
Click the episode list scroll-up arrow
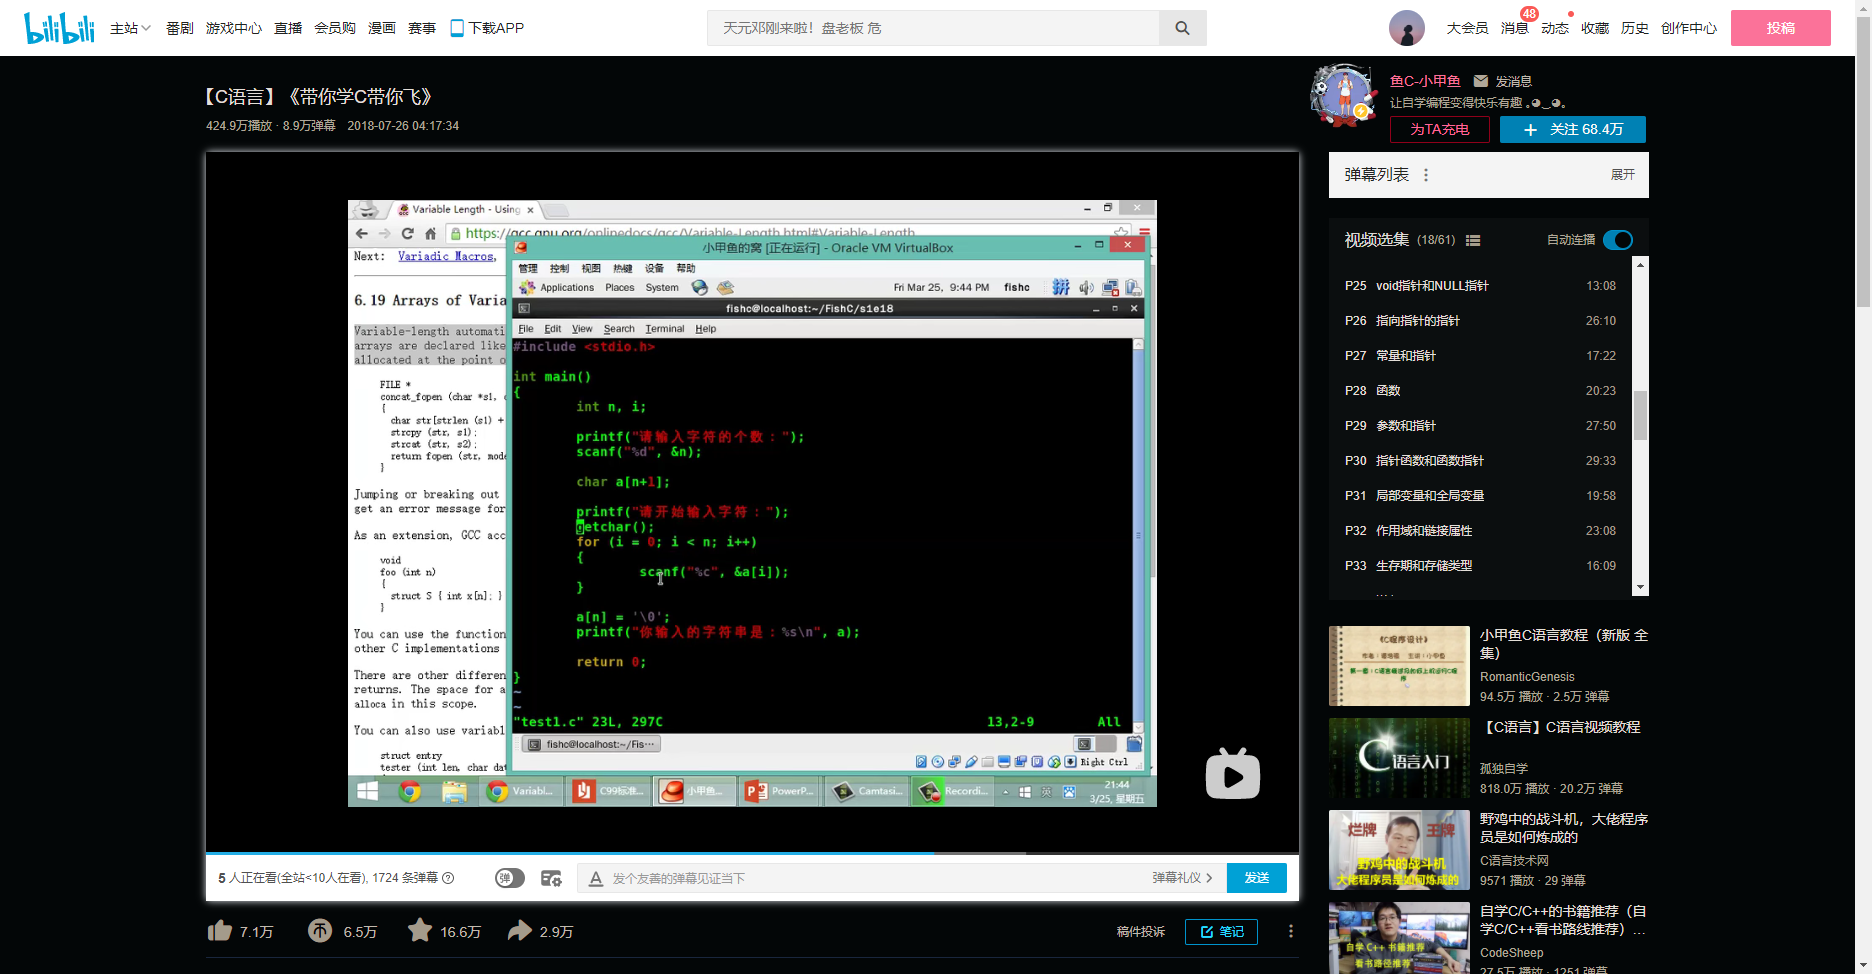[x=1640, y=264]
